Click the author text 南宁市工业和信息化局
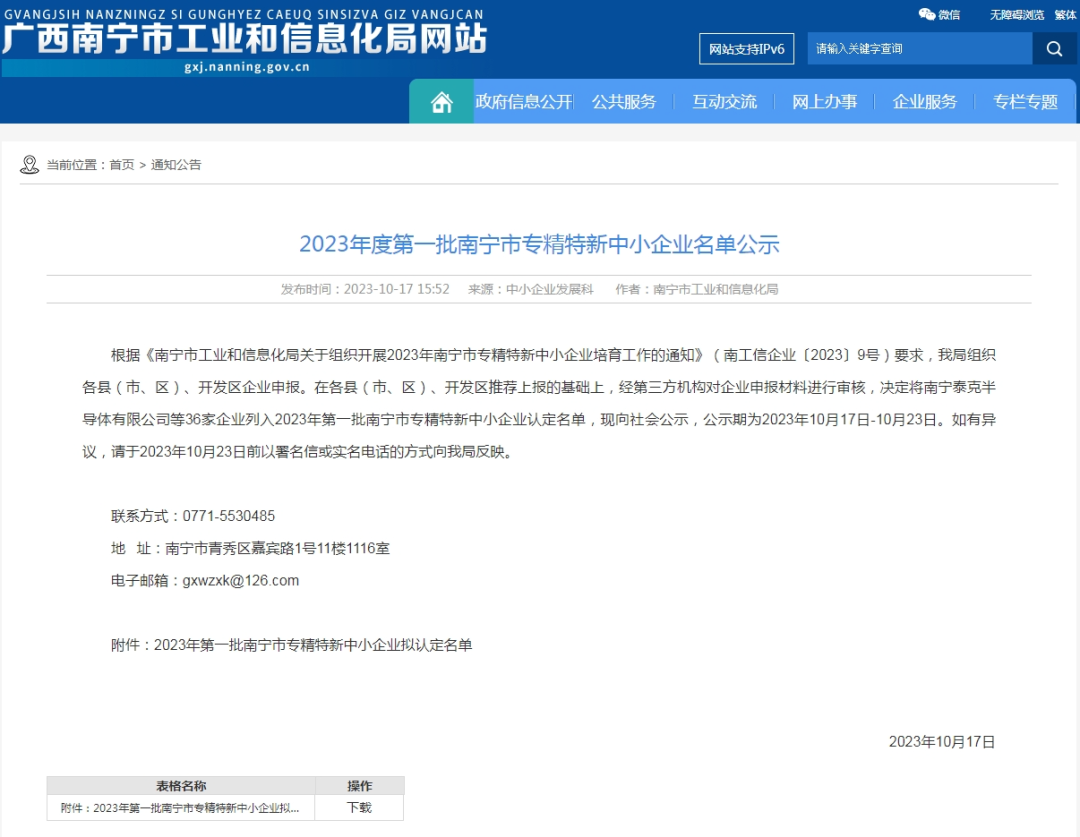 click(716, 289)
